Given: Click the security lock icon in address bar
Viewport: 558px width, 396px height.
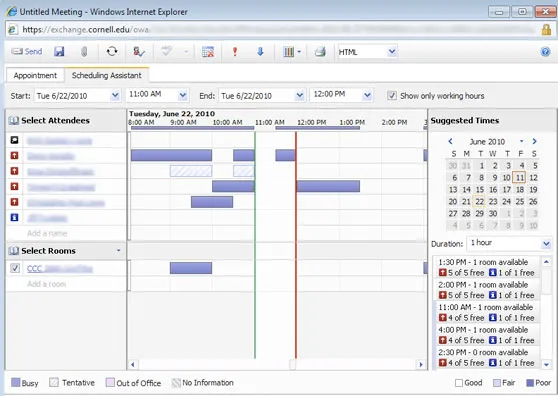Looking at the screenshot, I should coord(546,30).
